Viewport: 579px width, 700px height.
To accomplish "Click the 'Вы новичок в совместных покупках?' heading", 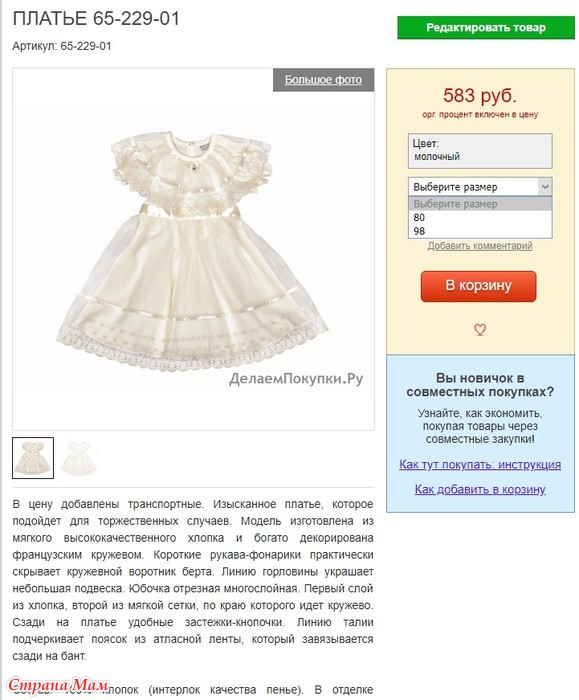I will coord(480,385).
